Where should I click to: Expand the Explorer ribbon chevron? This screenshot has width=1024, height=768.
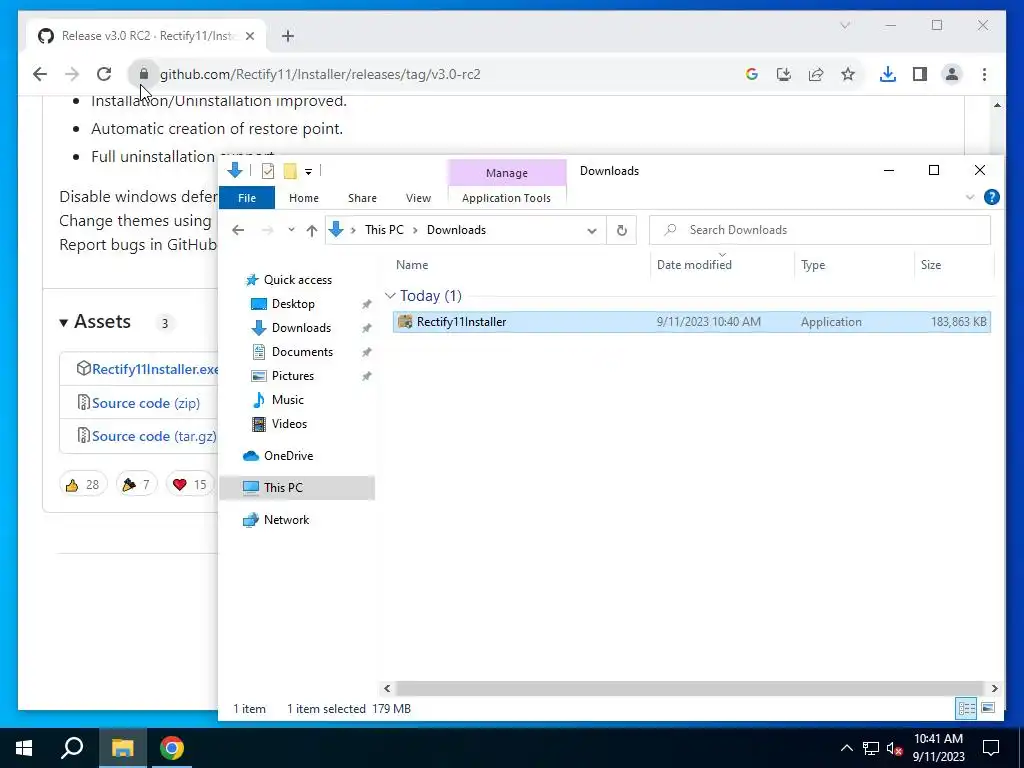970,197
